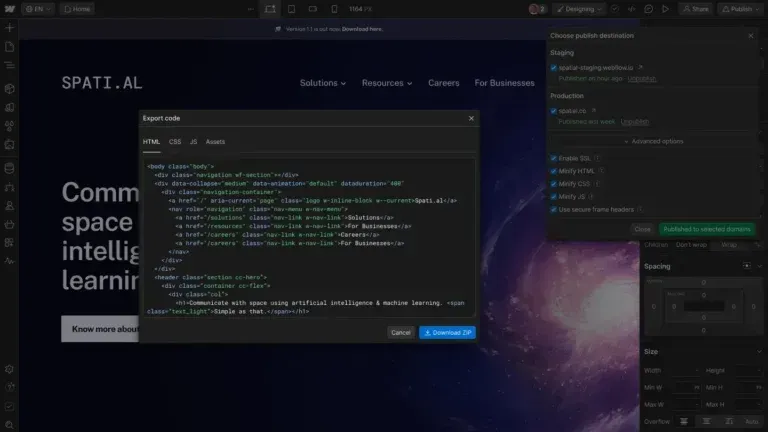Unpublish the production spatial.co domain
768x432 pixels.
point(635,121)
